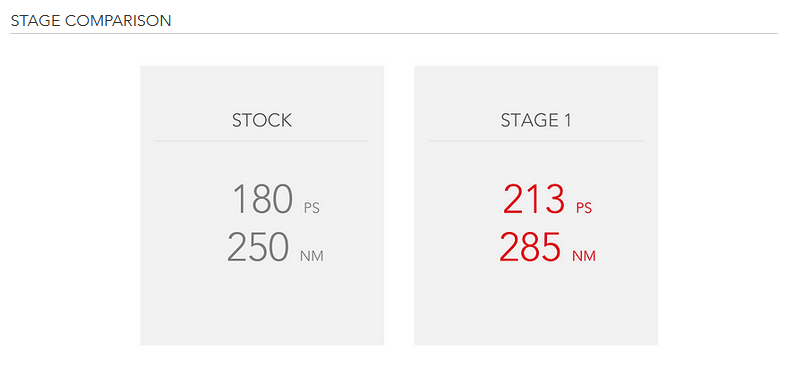Click the empty bottom area of STOCK card
This screenshot has height=366, width=793.
262,306
